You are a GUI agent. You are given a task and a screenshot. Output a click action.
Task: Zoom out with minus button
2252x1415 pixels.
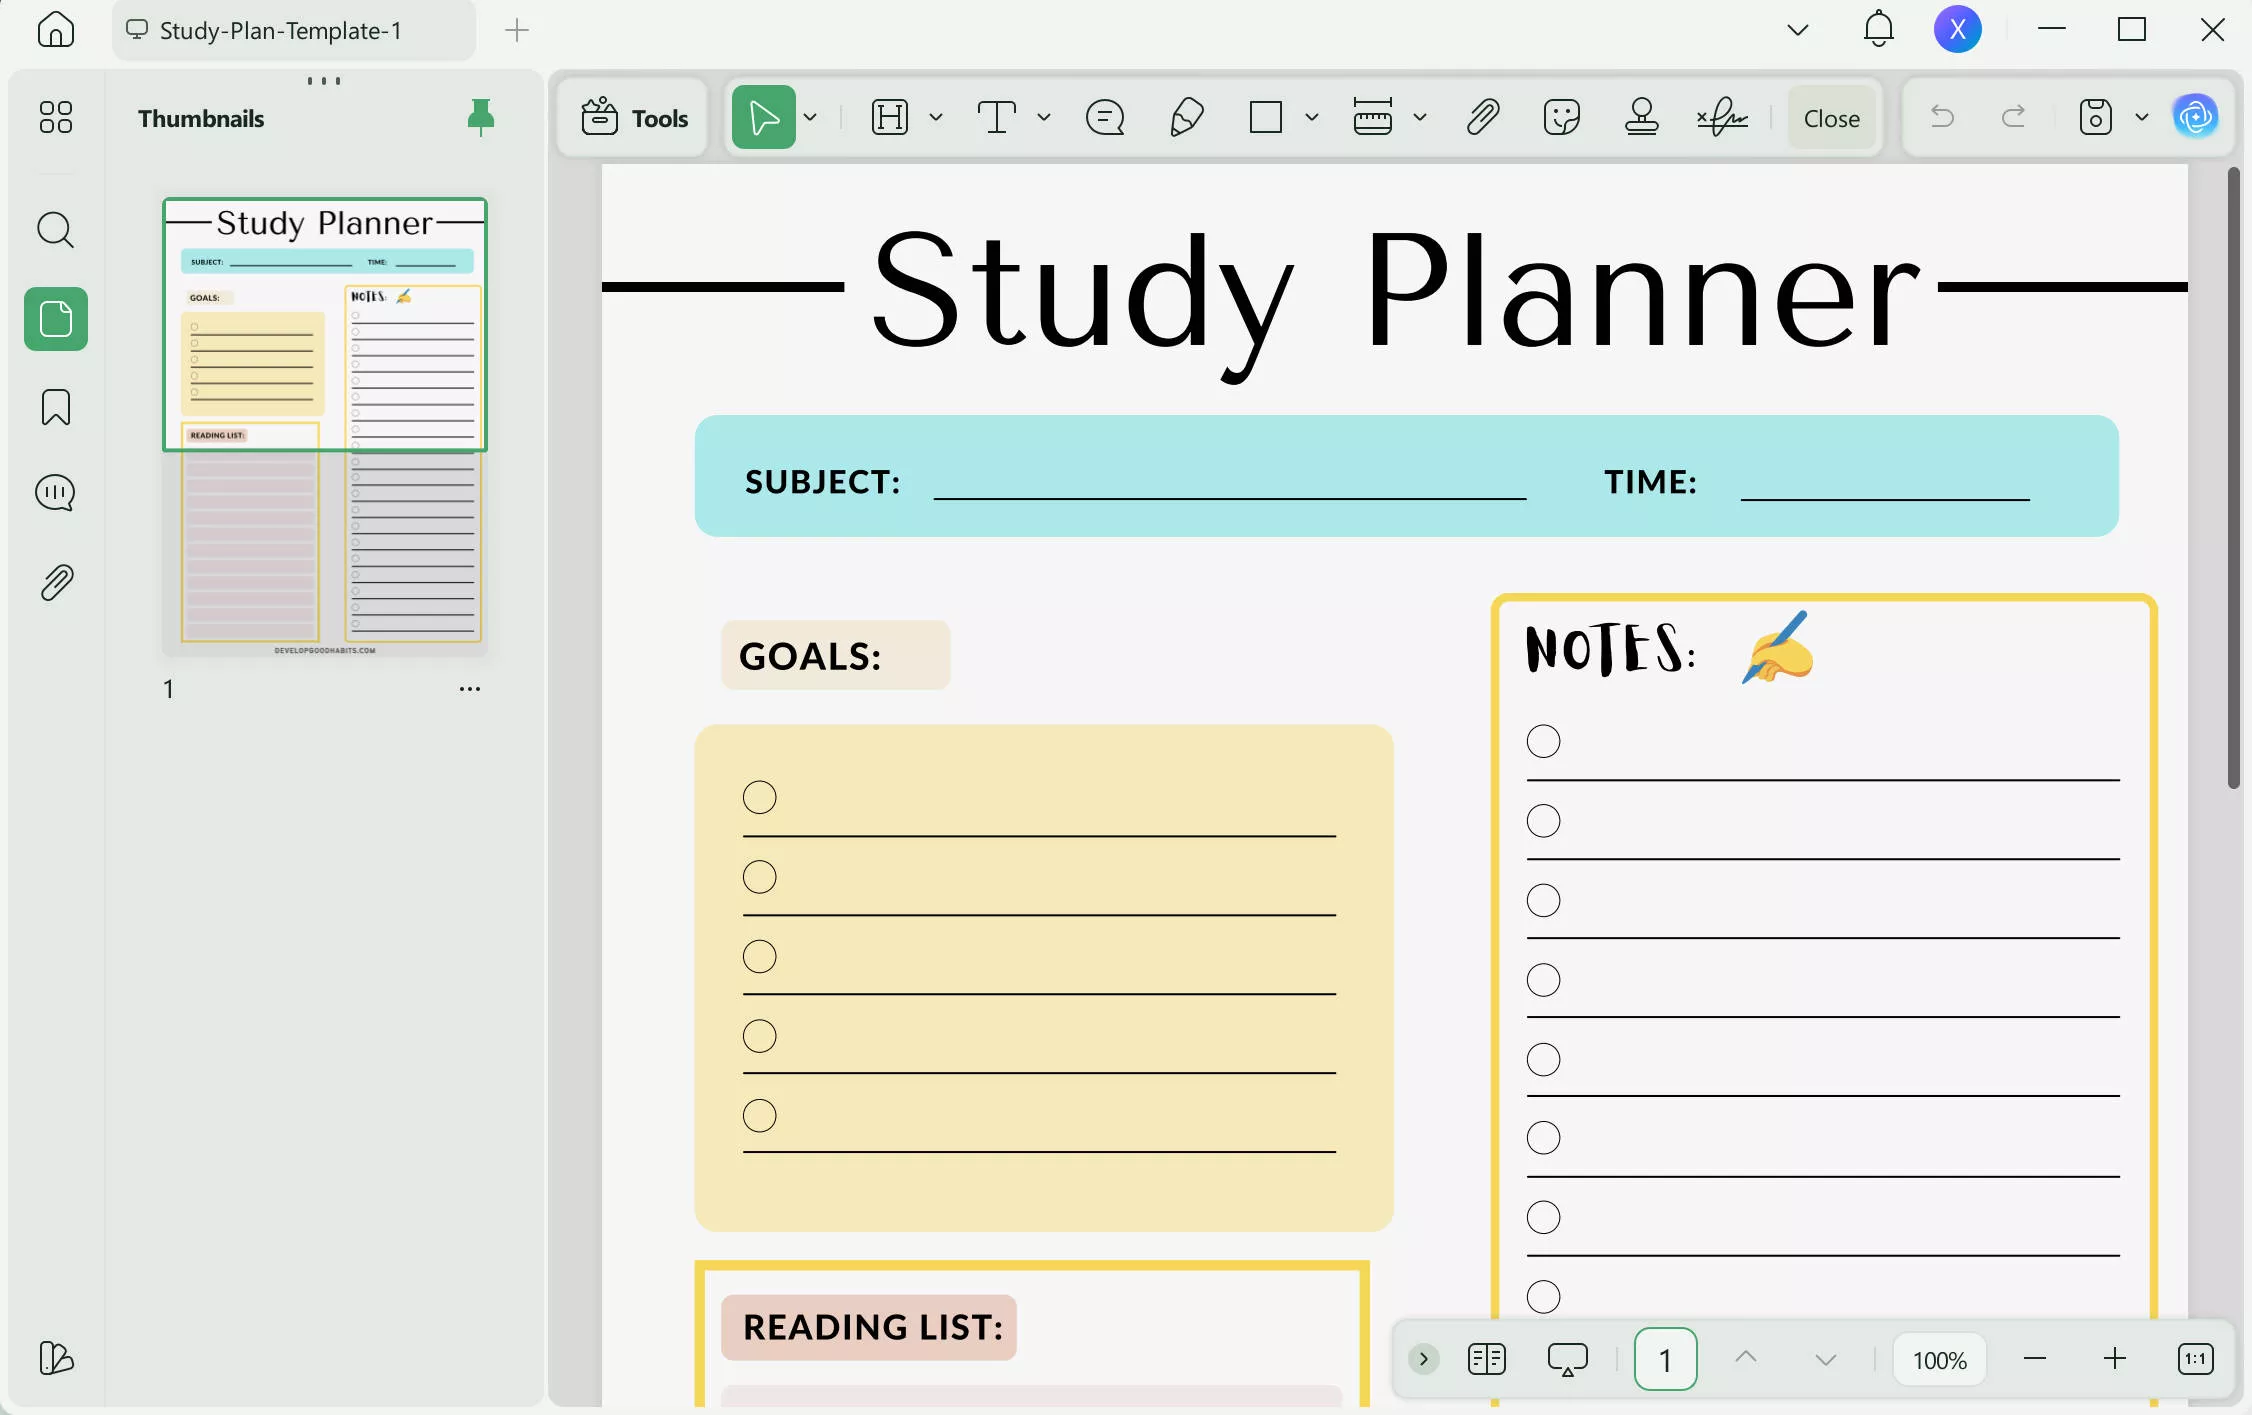click(2034, 1359)
